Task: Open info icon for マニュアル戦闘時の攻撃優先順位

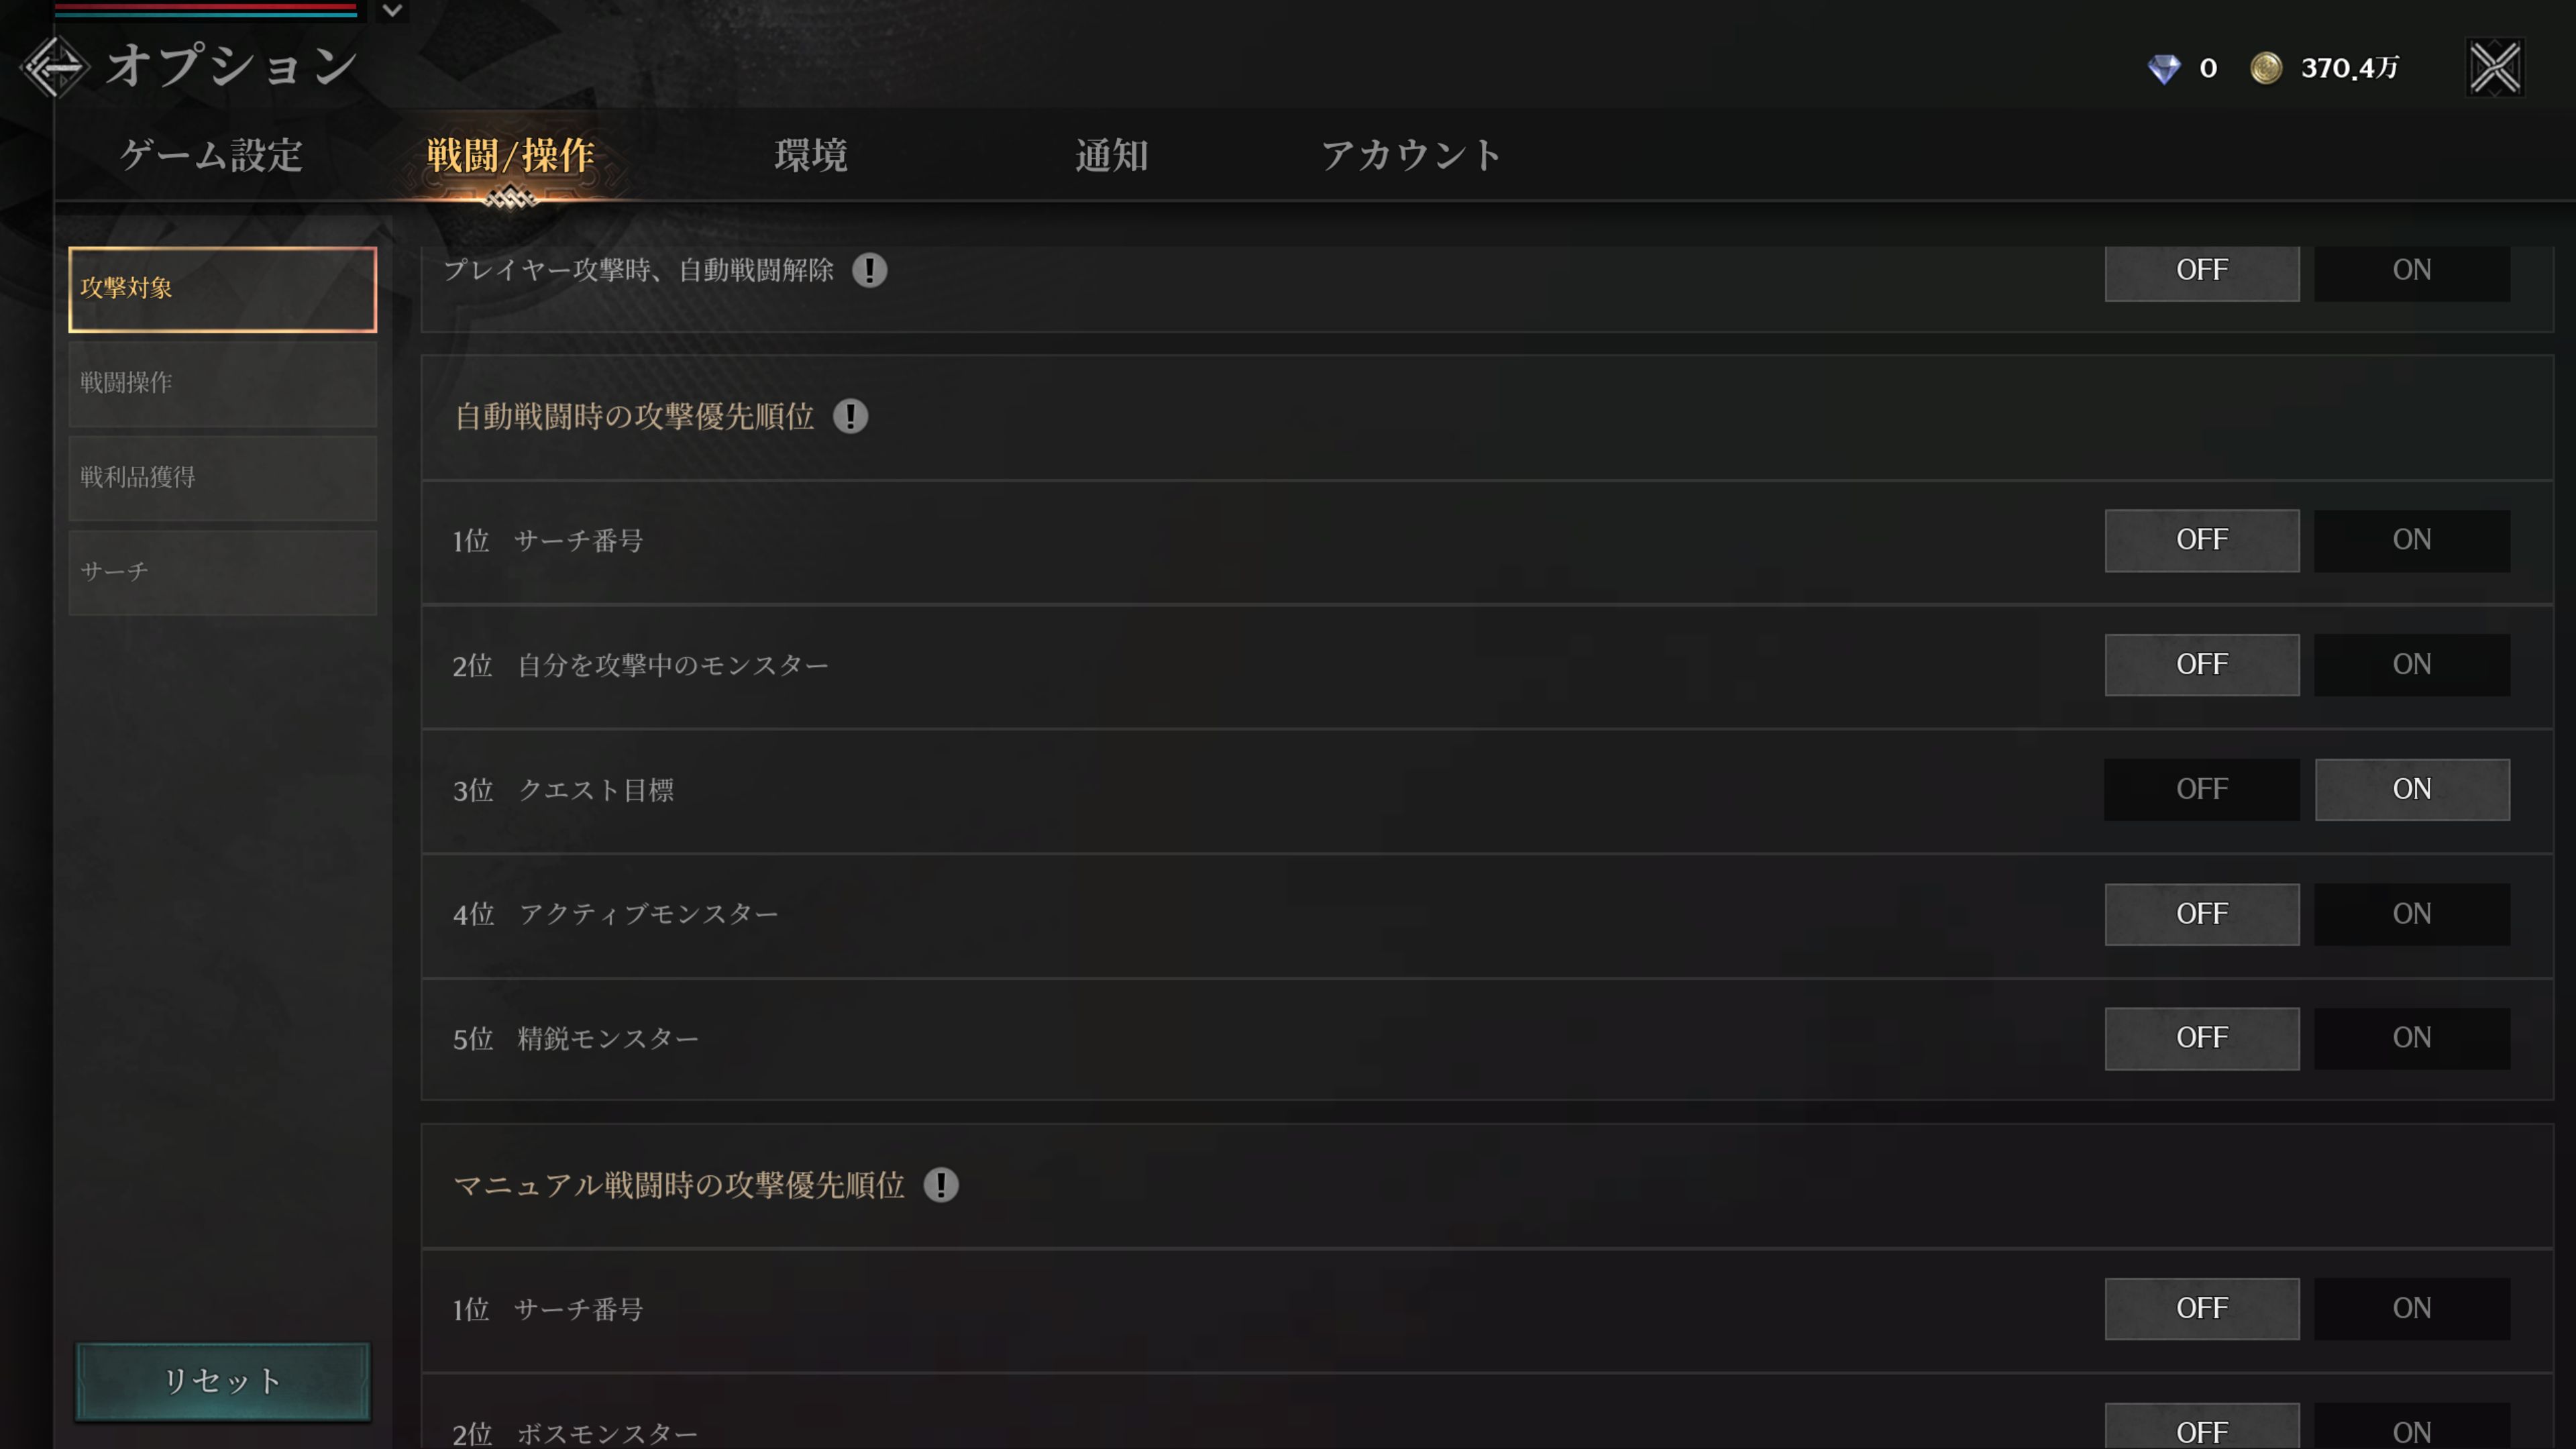Action: pos(940,1185)
